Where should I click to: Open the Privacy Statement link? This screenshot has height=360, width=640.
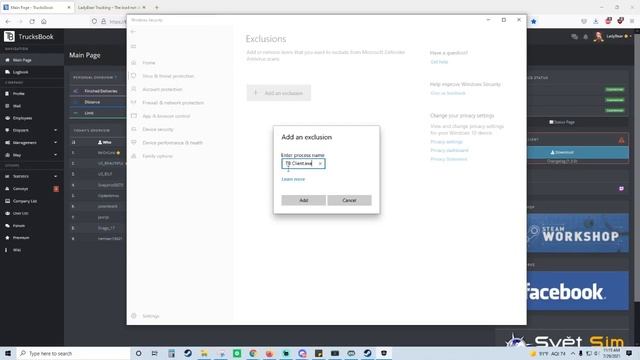449,159
